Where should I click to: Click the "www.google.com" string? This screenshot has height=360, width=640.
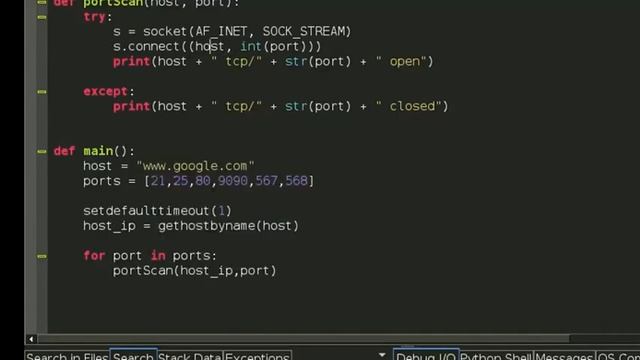pos(195,166)
